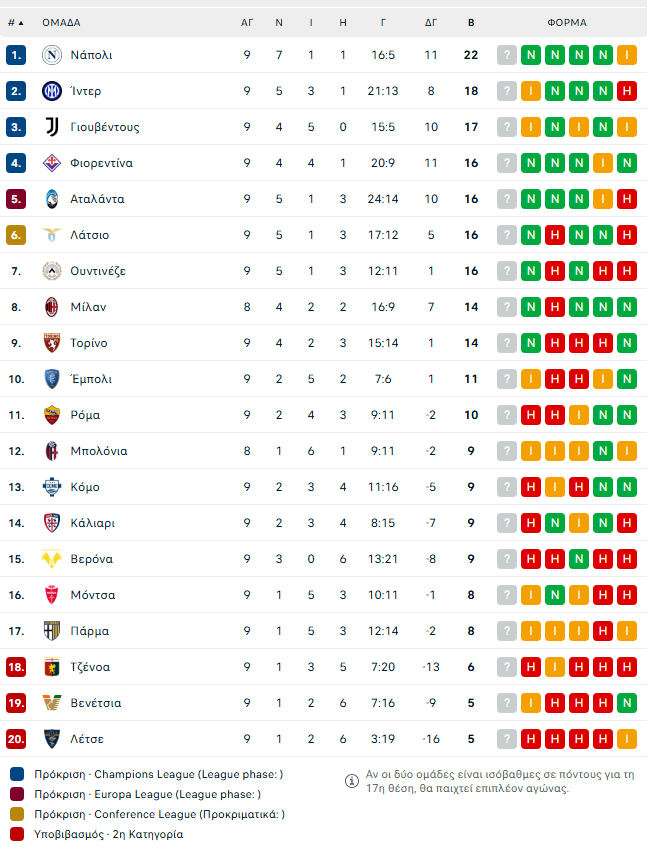Screen dimensions: 649x855
Task: Click the ΟΜΑΔΑ column header
Action: pyautogui.click(x=61, y=22)
